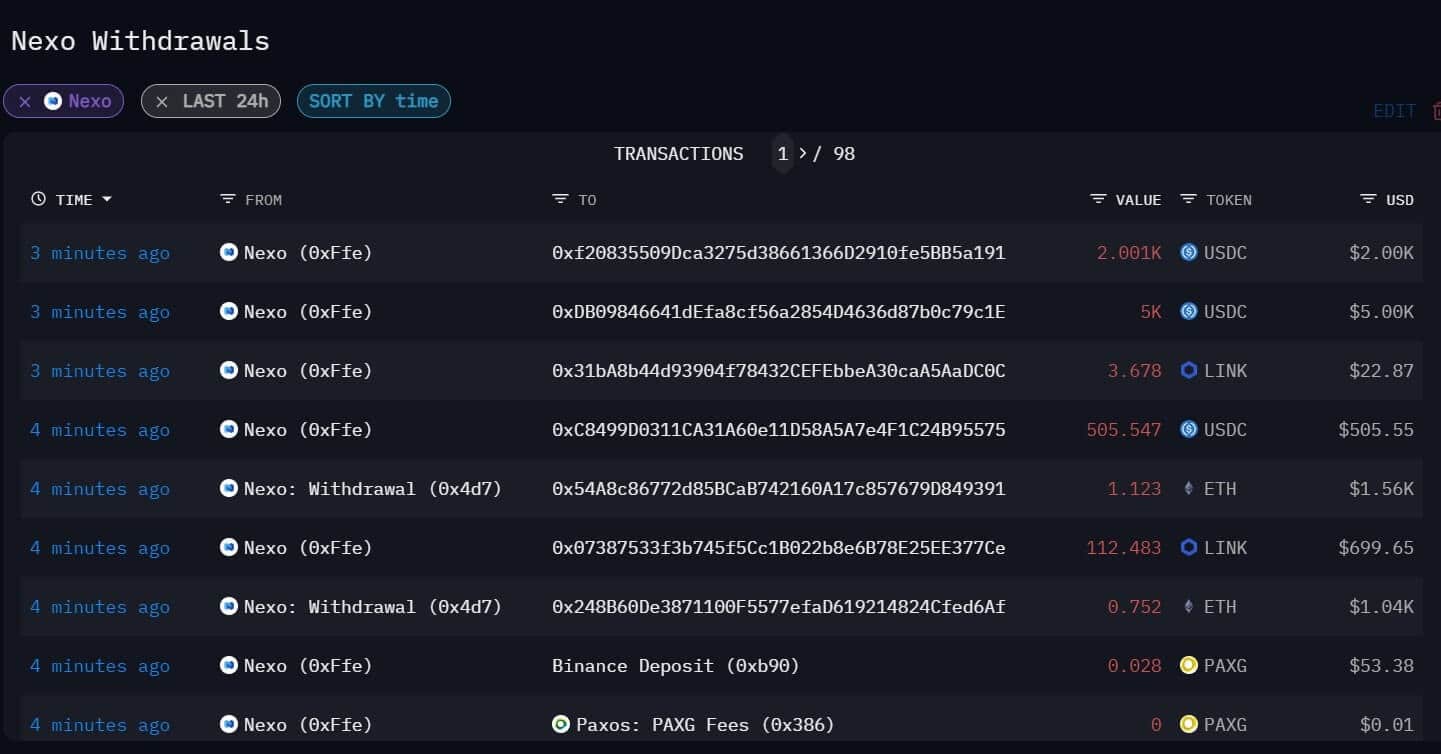The height and width of the screenshot is (754, 1441).
Task: Click ETH token icon in 1.123 row
Action: (x=1188, y=489)
